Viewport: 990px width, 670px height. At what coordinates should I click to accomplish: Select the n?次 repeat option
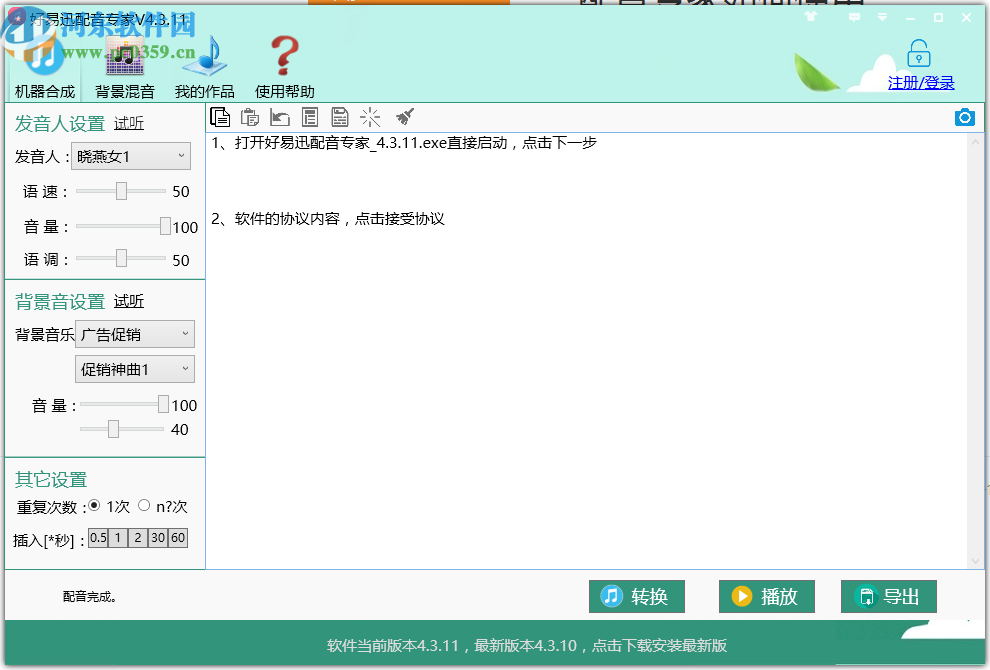point(143,506)
